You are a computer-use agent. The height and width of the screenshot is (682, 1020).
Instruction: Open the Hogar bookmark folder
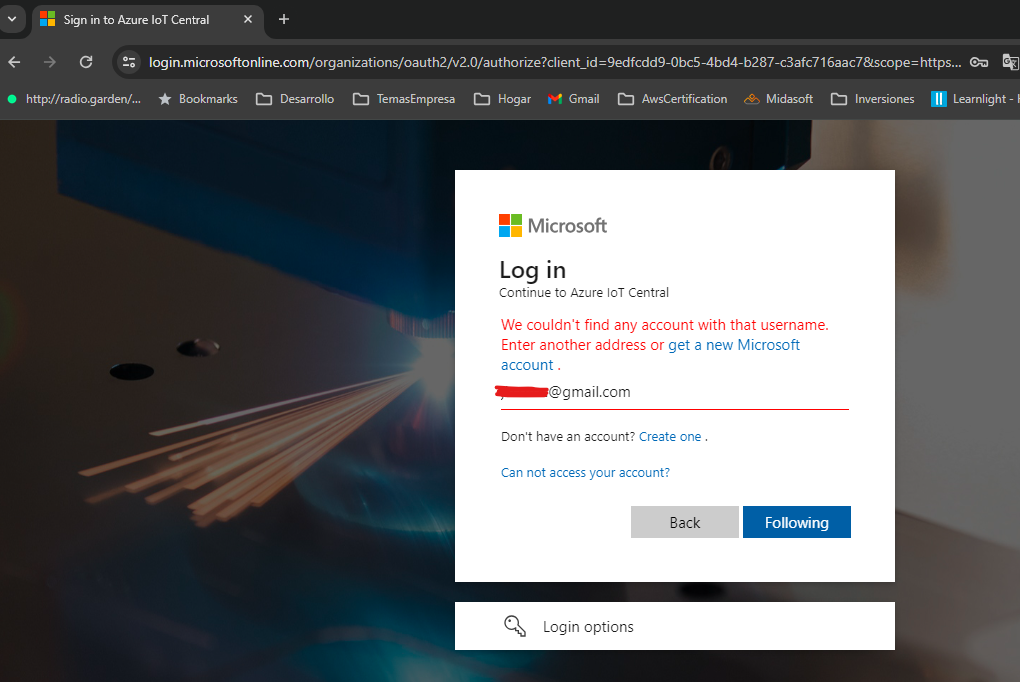503,99
